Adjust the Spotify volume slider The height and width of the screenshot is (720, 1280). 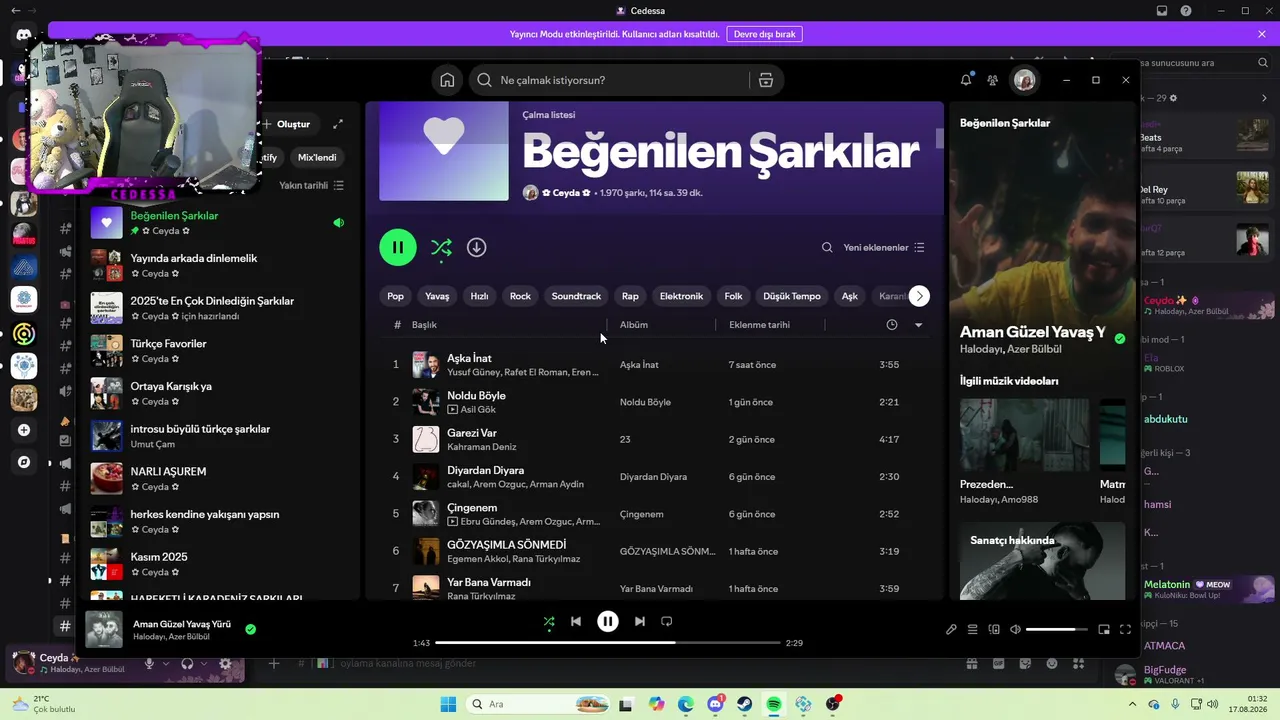point(1056,629)
